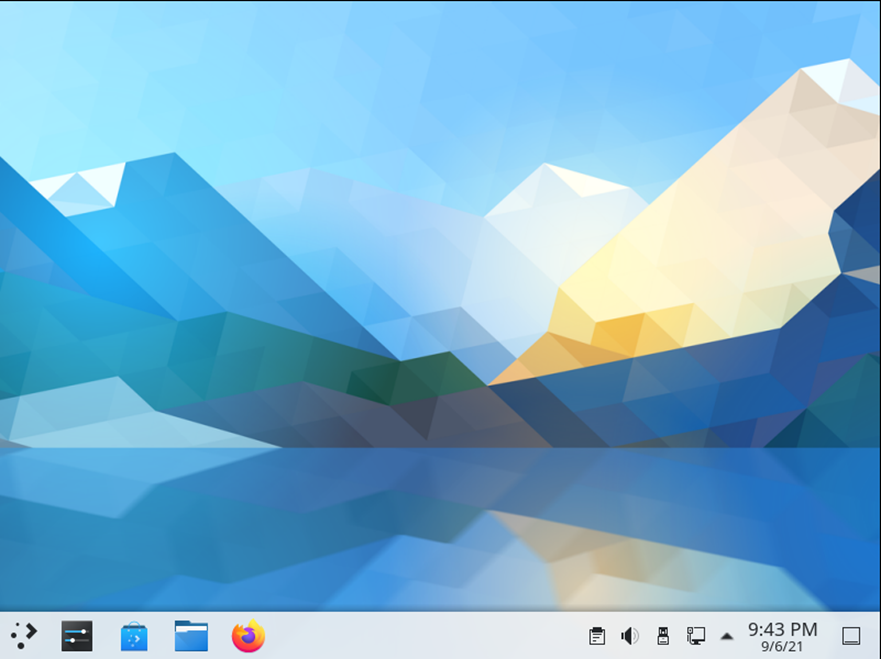
Task: Click the 9:43 PM clock to open the calendar
Action: pyautogui.click(x=782, y=629)
